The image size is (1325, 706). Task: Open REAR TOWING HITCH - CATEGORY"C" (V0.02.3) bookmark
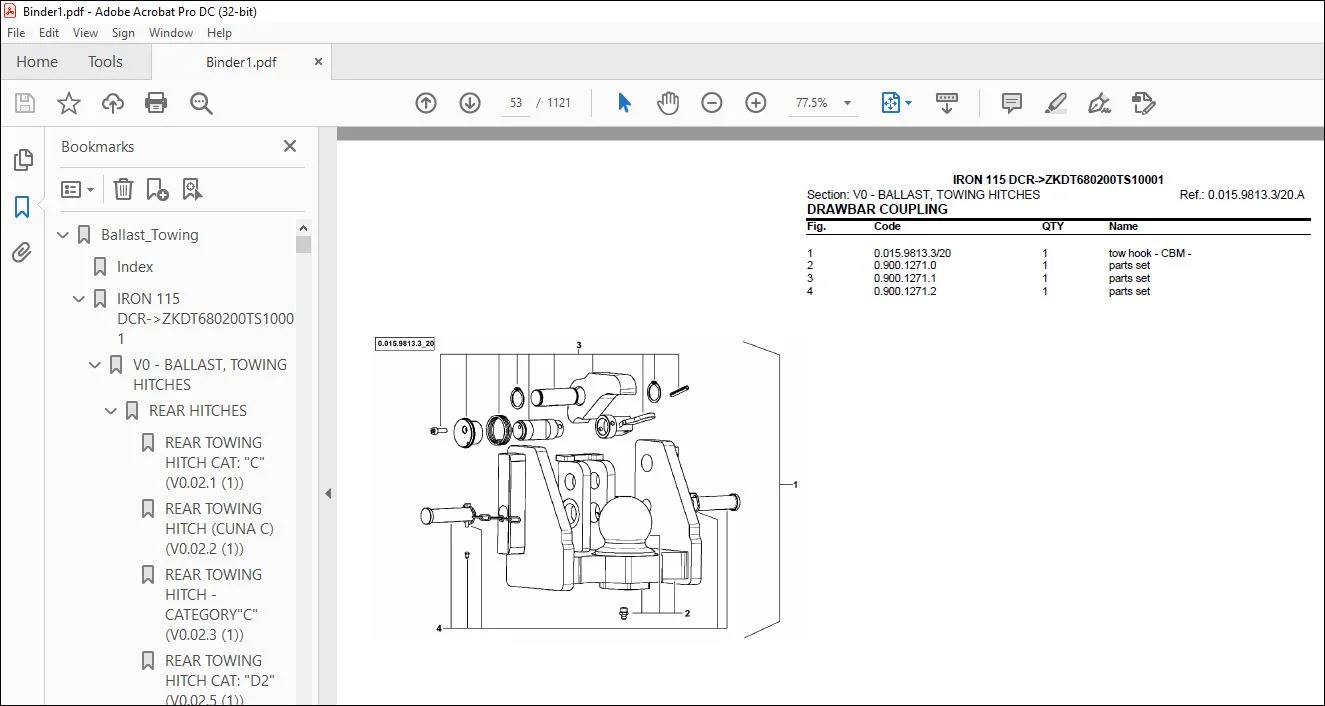pos(214,605)
